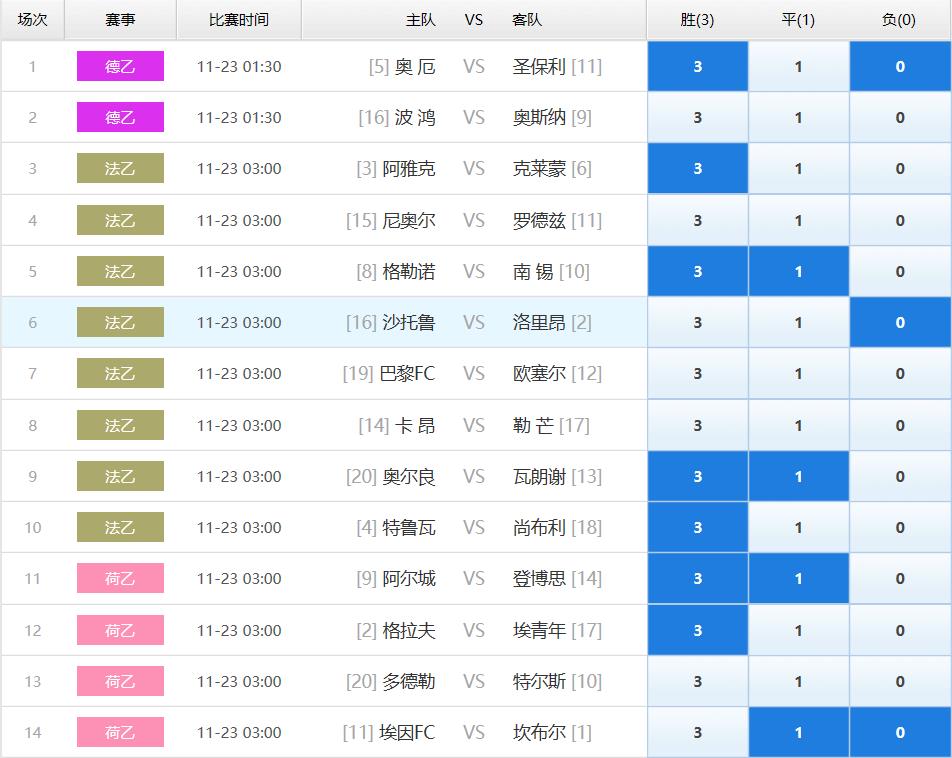Click the 平(1) column header

798,20
